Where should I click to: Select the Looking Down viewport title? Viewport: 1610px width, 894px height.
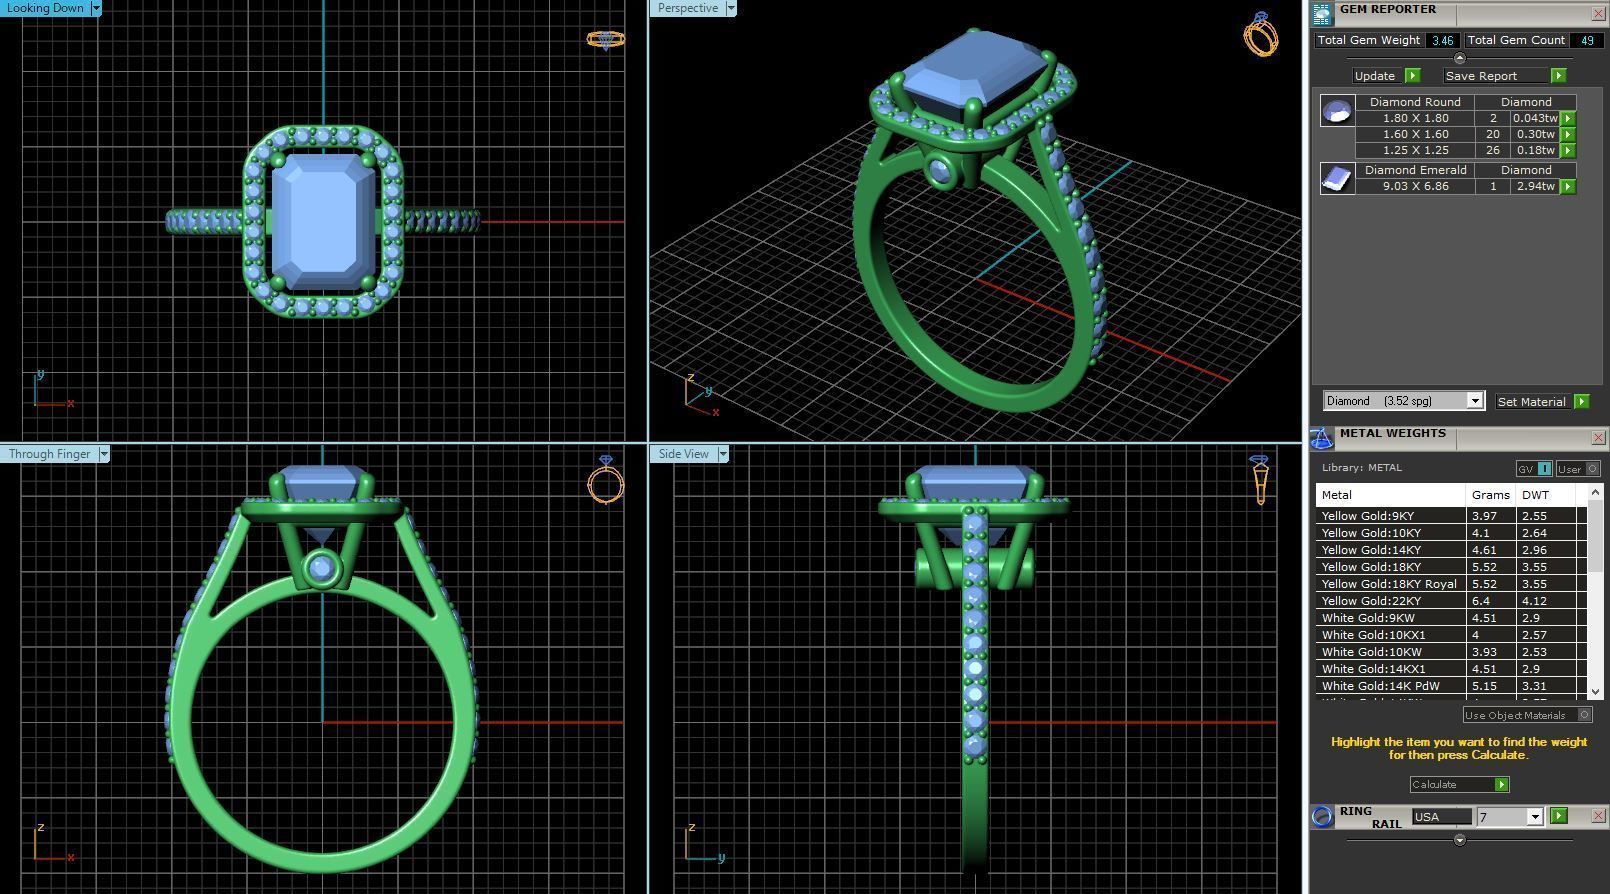(x=46, y=8)
